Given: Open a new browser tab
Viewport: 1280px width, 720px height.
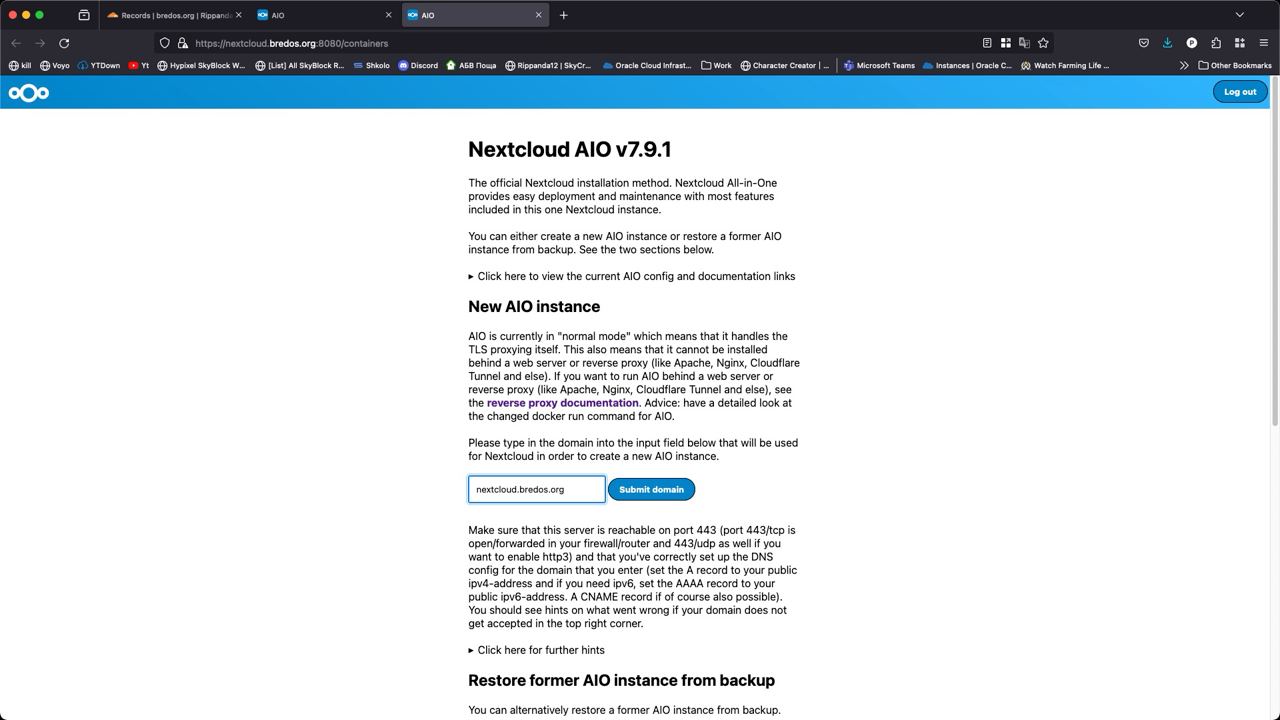Looking at the screenshot, I should tap(563, 15).
